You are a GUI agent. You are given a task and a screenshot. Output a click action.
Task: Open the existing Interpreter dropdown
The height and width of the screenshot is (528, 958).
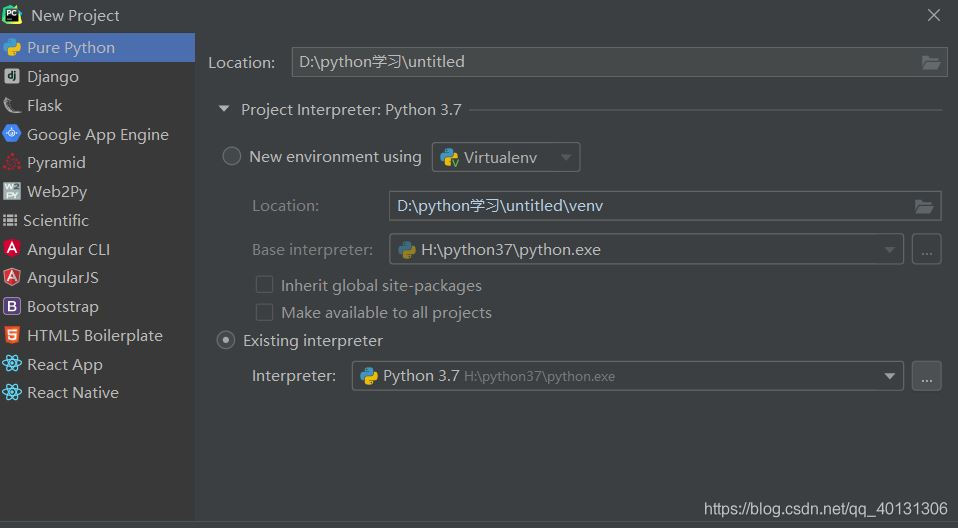point(627,376)
